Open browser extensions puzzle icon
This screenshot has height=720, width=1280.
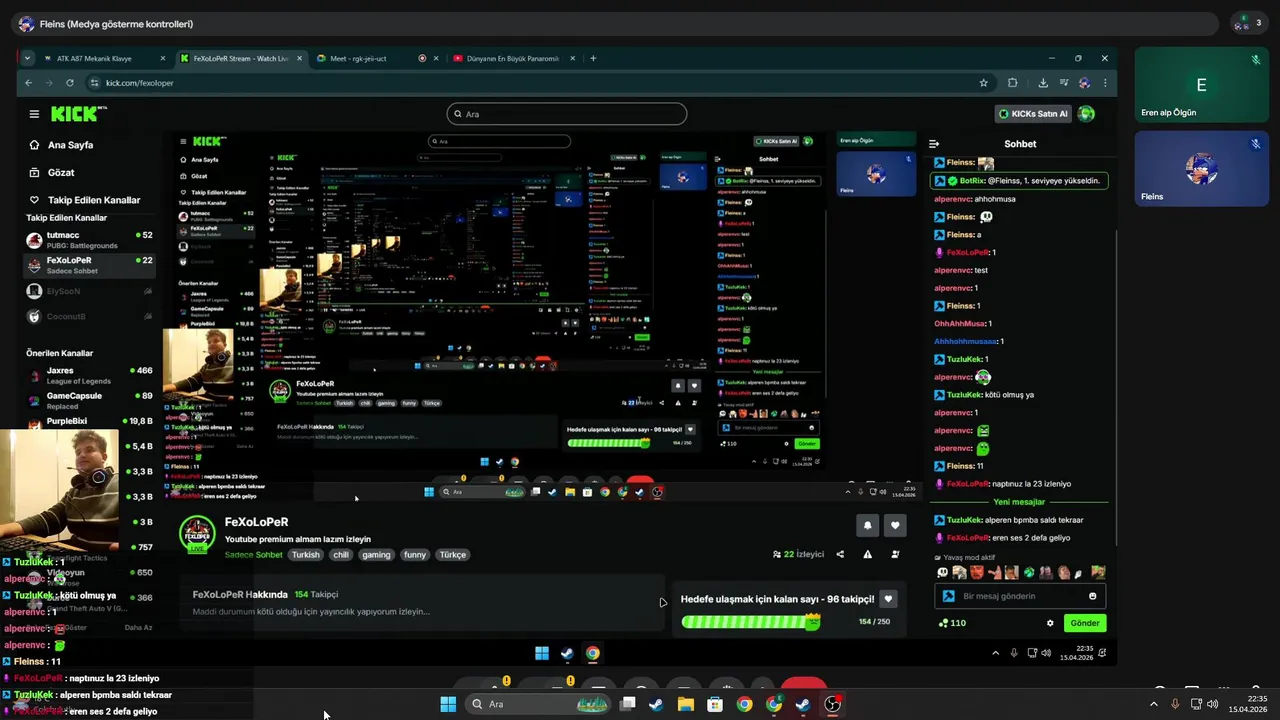click(1012, 83)
